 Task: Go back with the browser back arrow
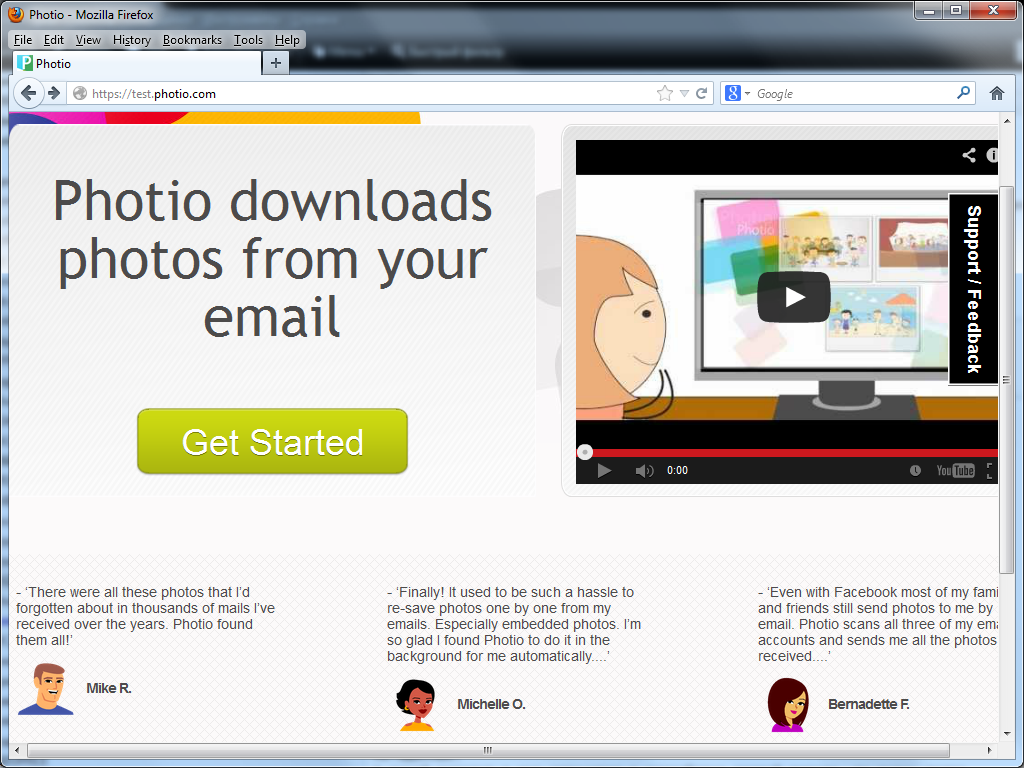pyautogui.click(x=28, y=93)
